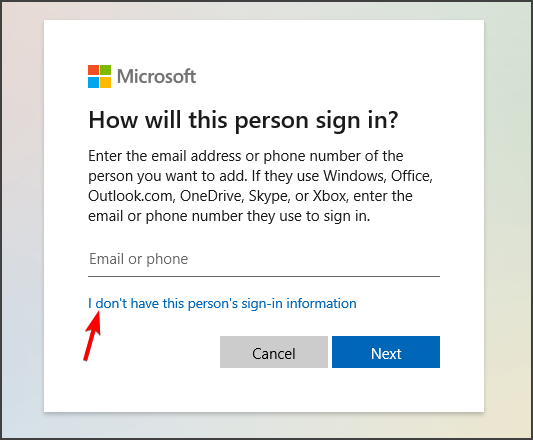
Task: Click the Microsoft four-square logo
Action: 99,77
